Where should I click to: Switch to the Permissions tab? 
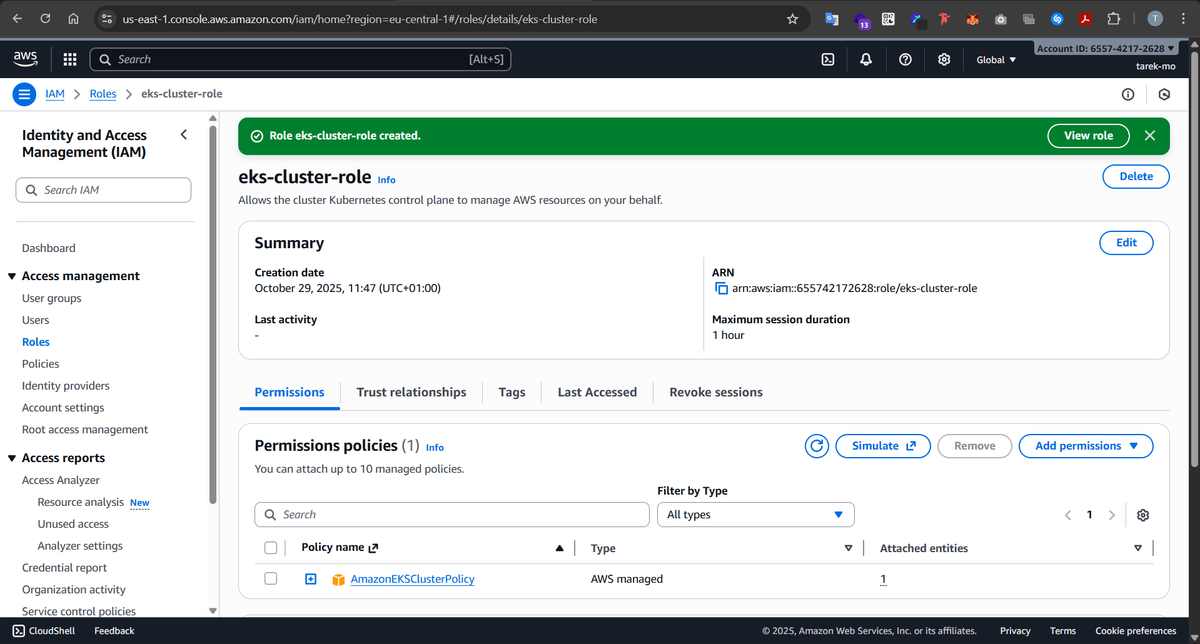pyautogui.click(x=290, y=392)
